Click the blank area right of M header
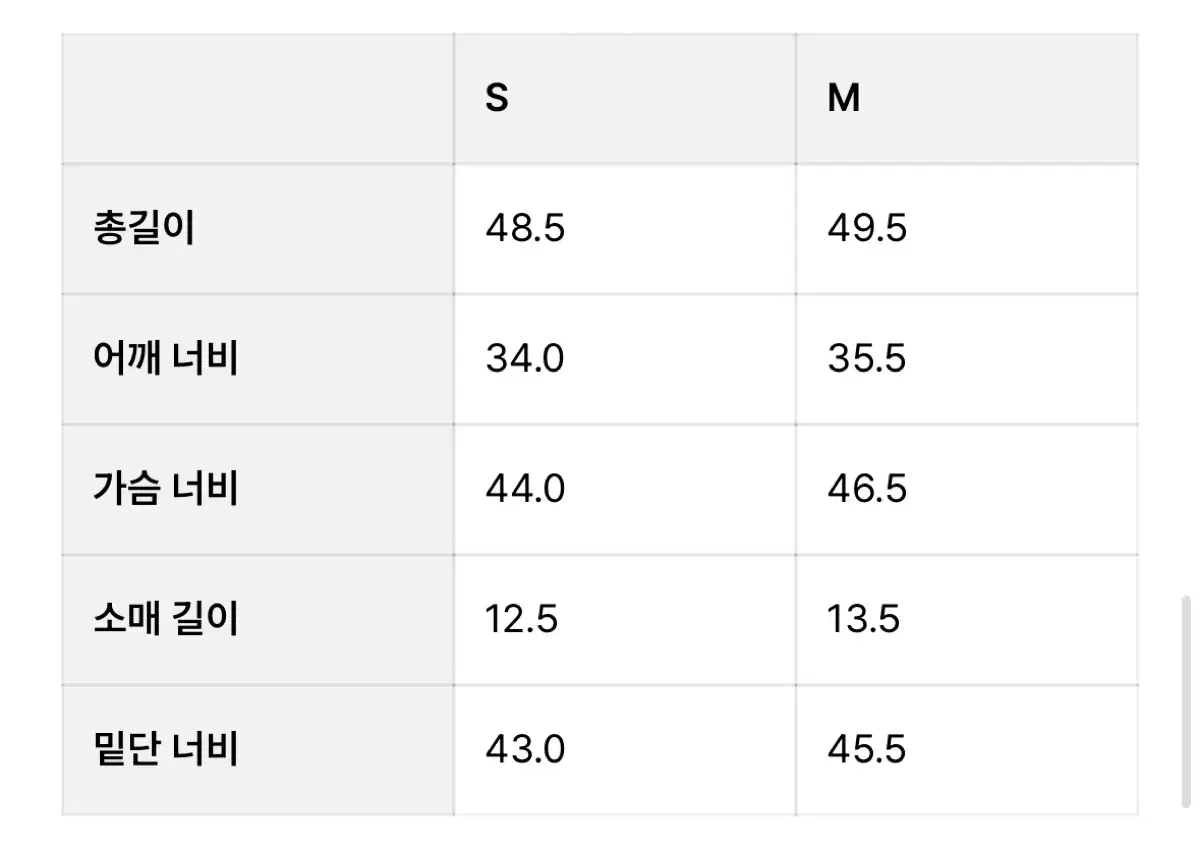Viewport: 1200px width, 848px height. click(1000, 99)
